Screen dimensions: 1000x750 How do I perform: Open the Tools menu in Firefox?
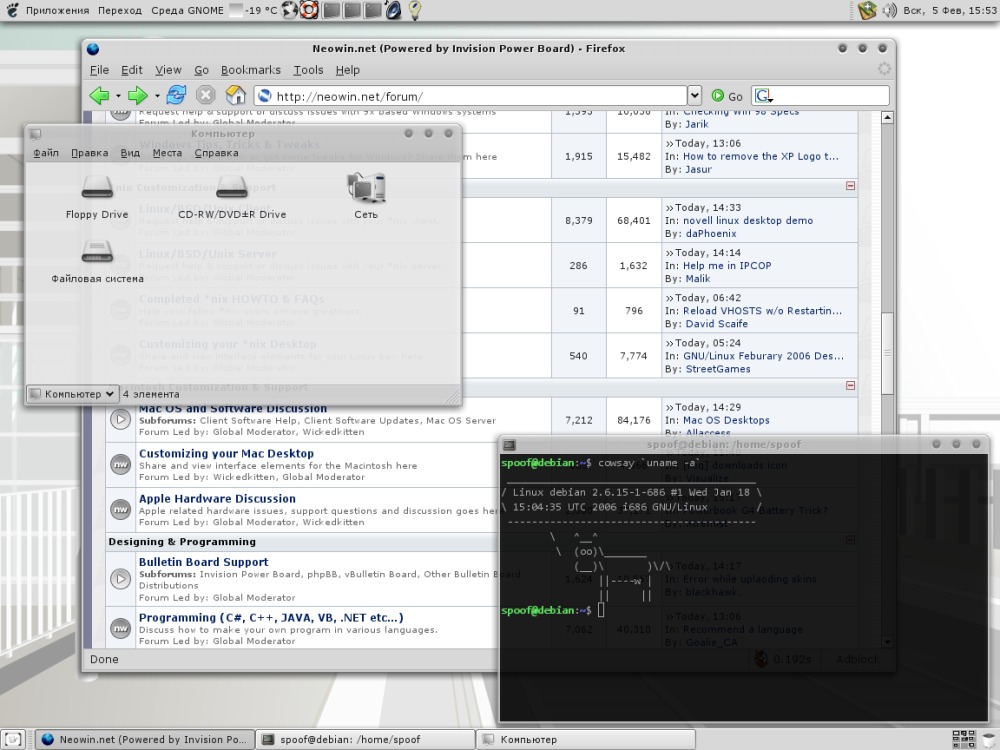coord(308,70)
